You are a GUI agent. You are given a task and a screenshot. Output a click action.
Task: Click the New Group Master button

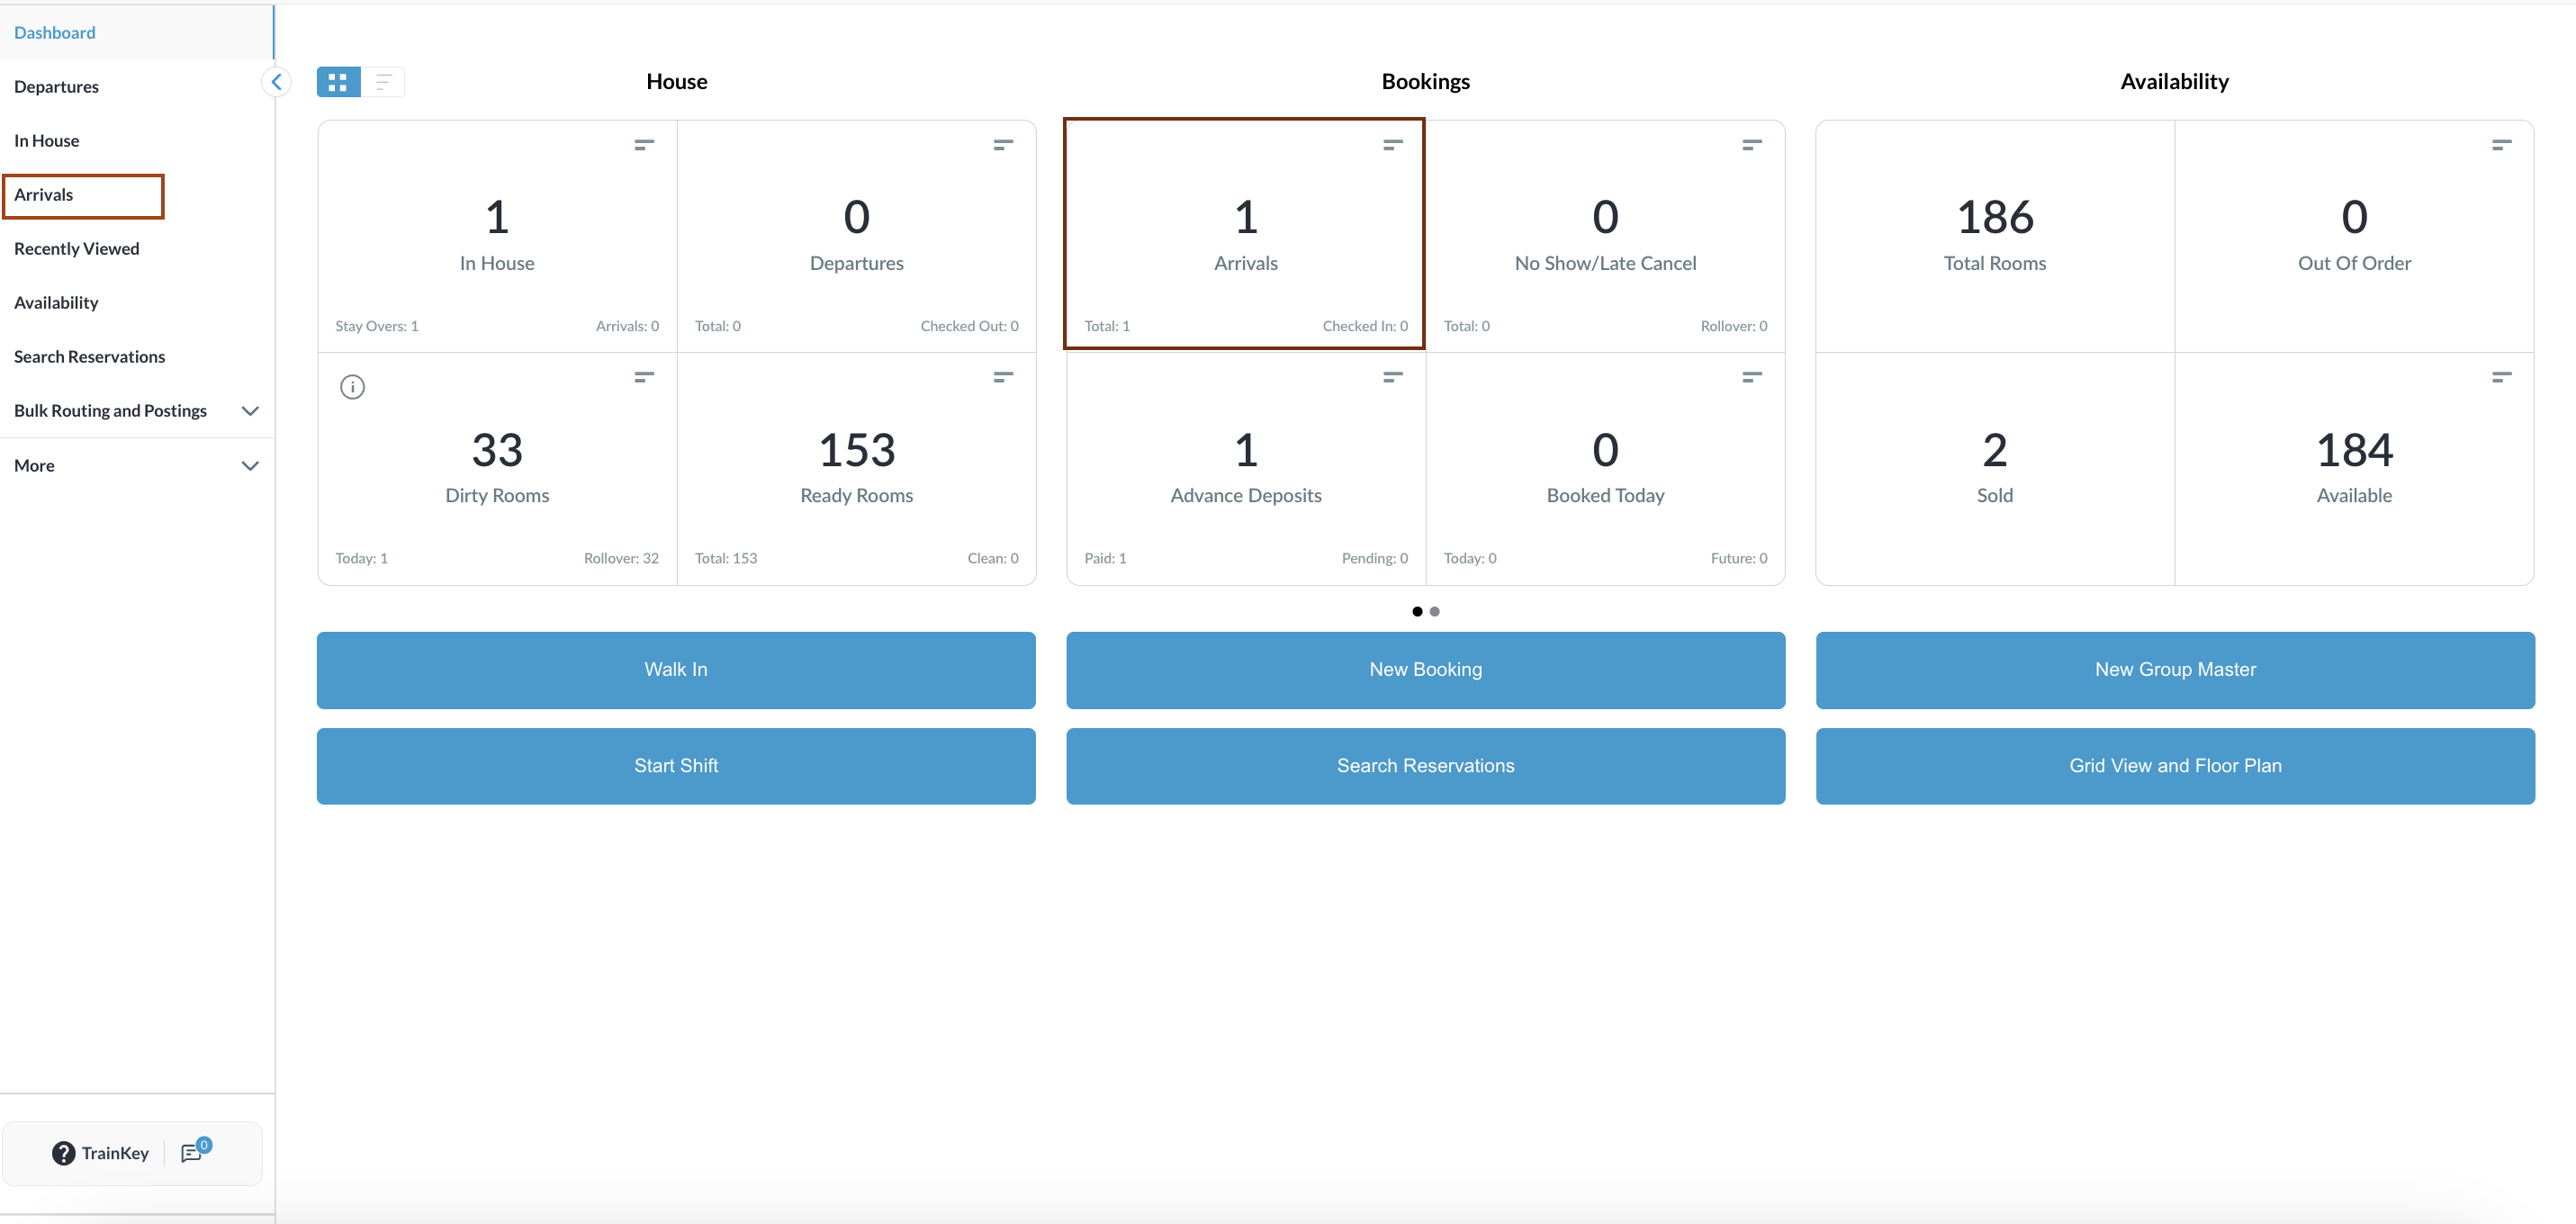tap(2174, 670)
